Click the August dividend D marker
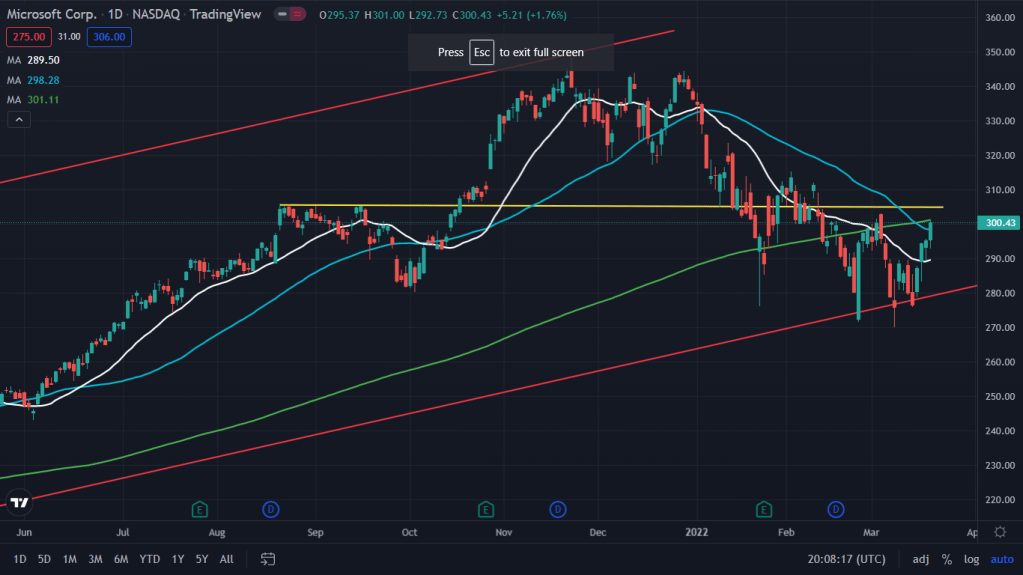This screenshot has width=1023, height=575. [x=270, y=510]
